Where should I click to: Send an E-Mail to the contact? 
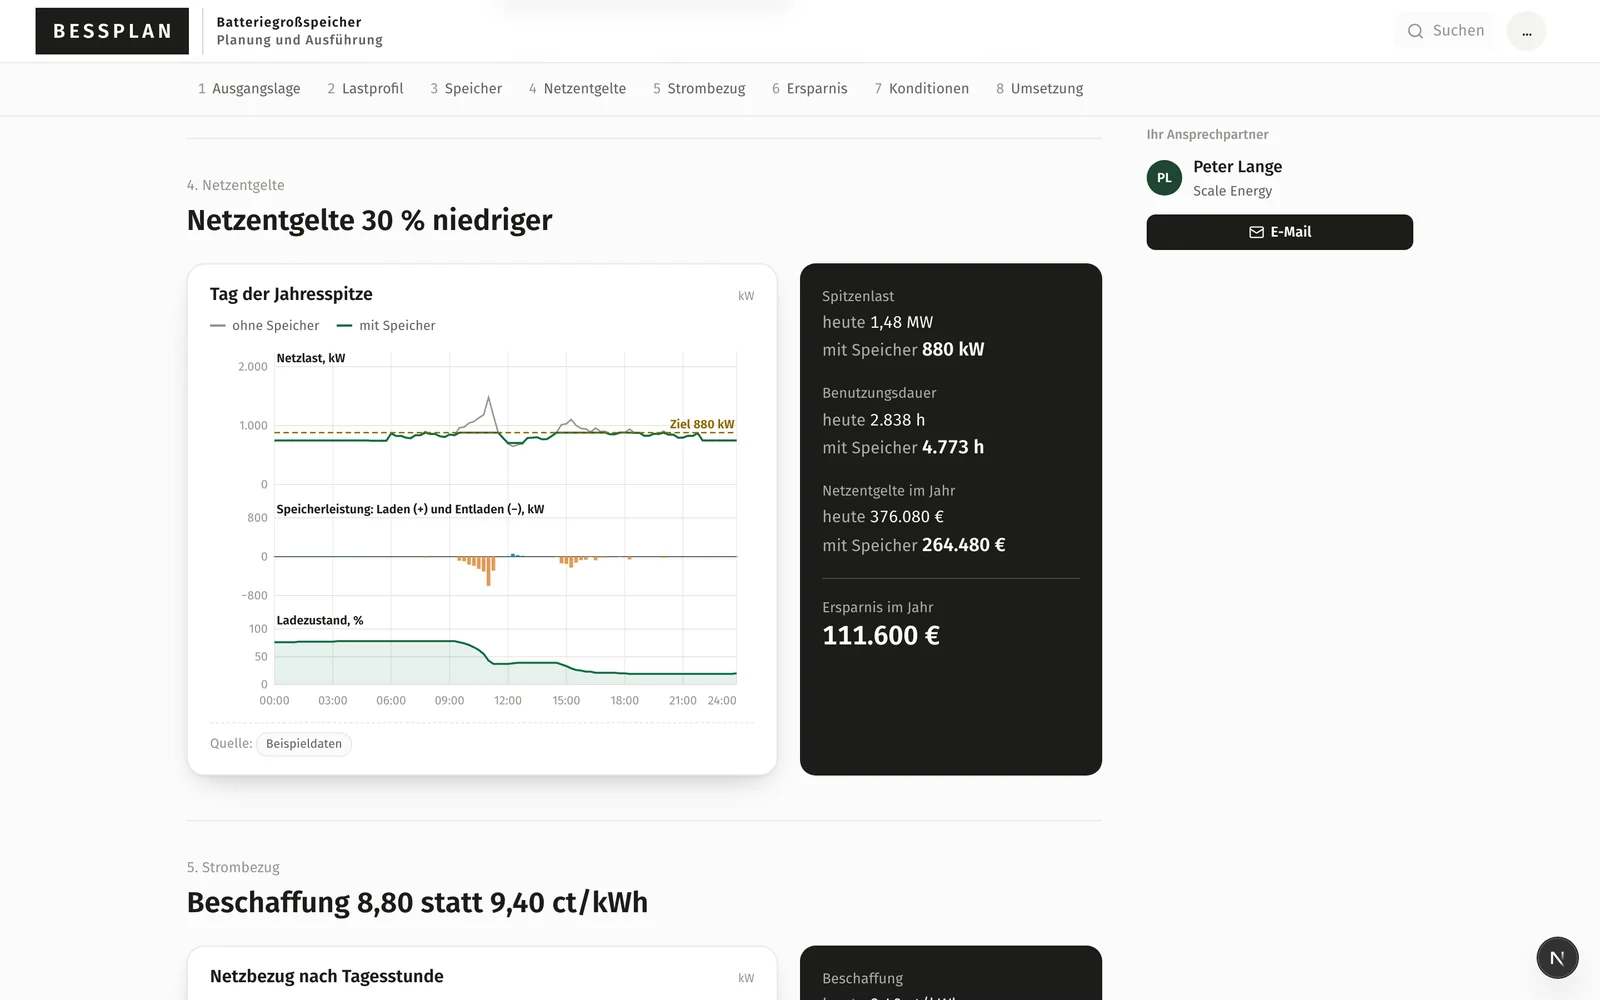click(1279, 232)
